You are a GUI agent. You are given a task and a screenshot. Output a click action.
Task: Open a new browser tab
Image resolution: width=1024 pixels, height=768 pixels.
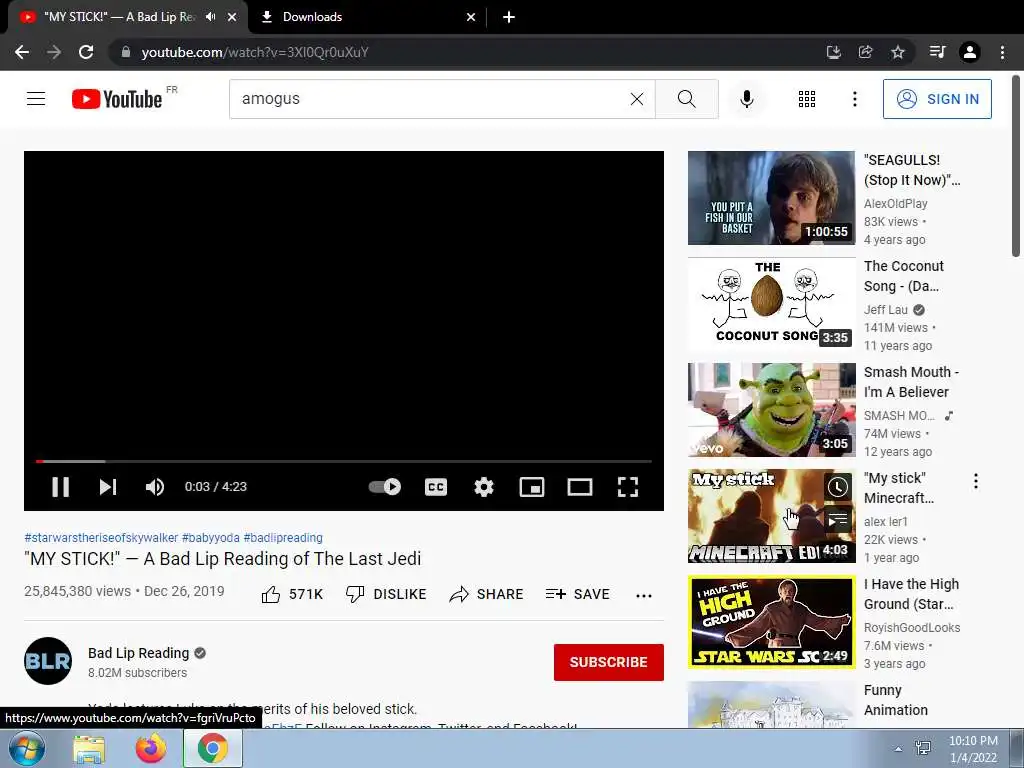pyautogui.click(x=509, y=17)
